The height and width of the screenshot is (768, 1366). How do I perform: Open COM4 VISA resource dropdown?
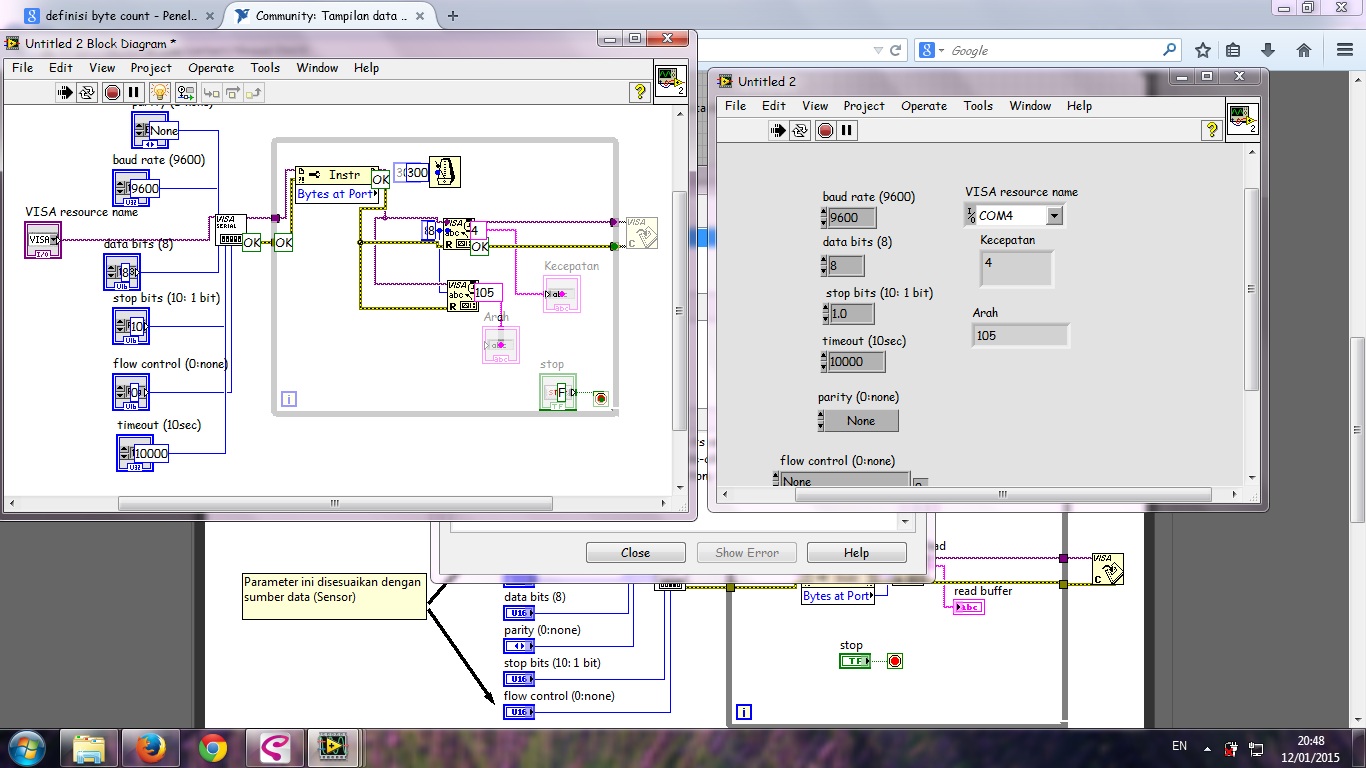[1054, 216]
